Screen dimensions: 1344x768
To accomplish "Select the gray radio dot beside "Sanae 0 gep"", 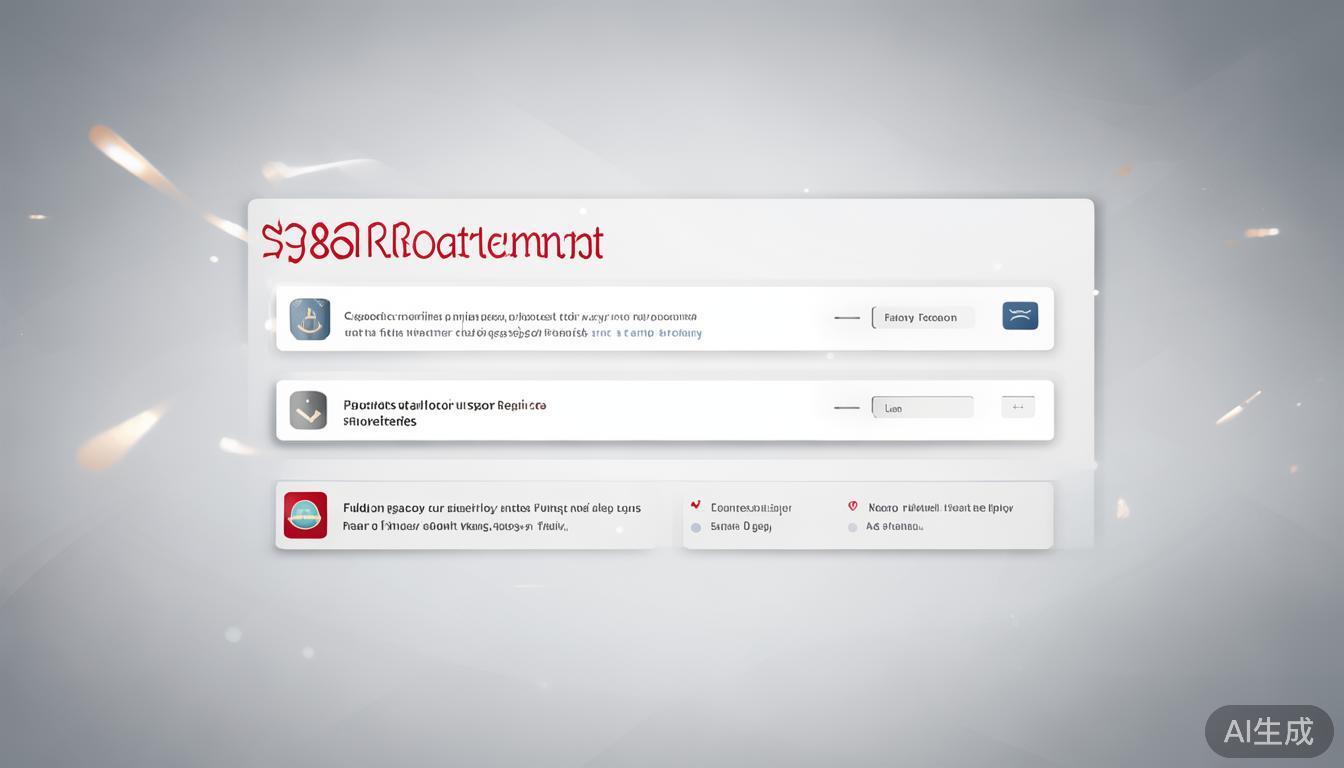I will tap(696, 527).
